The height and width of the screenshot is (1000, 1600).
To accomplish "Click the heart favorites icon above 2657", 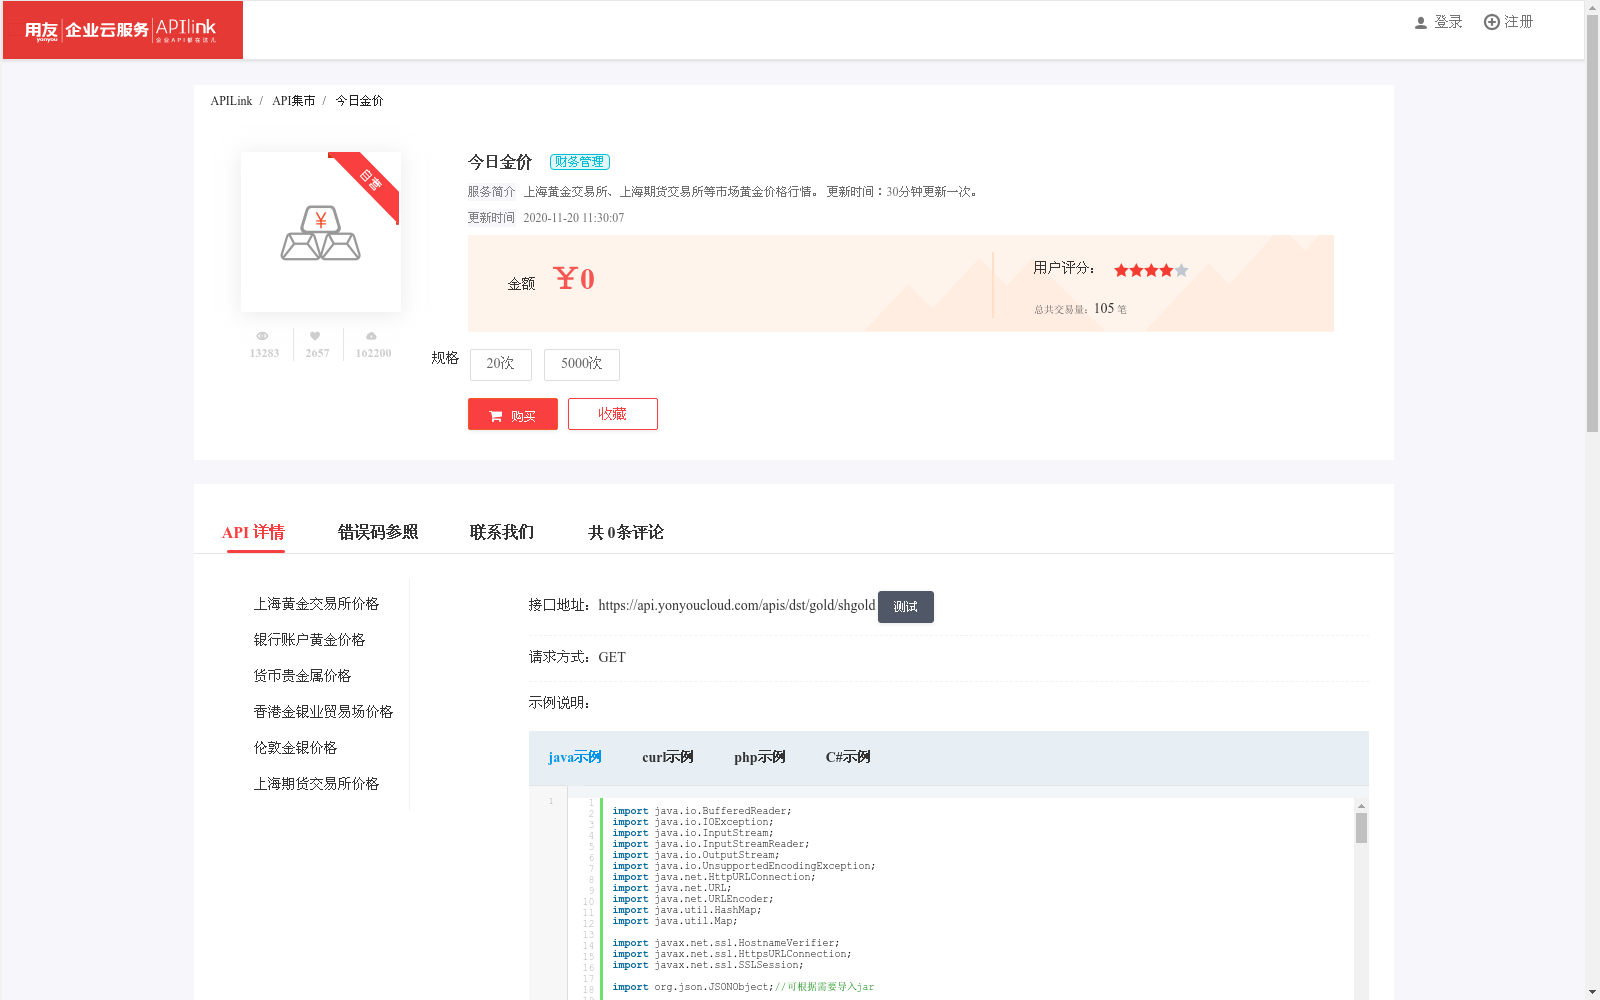I will [x=315, y=336].
